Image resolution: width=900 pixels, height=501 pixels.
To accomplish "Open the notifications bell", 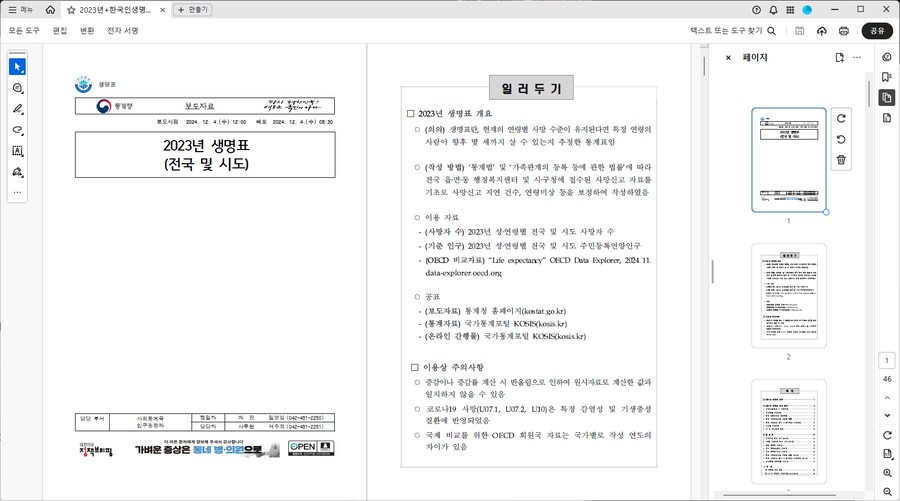I will click(x=773, y=10).
